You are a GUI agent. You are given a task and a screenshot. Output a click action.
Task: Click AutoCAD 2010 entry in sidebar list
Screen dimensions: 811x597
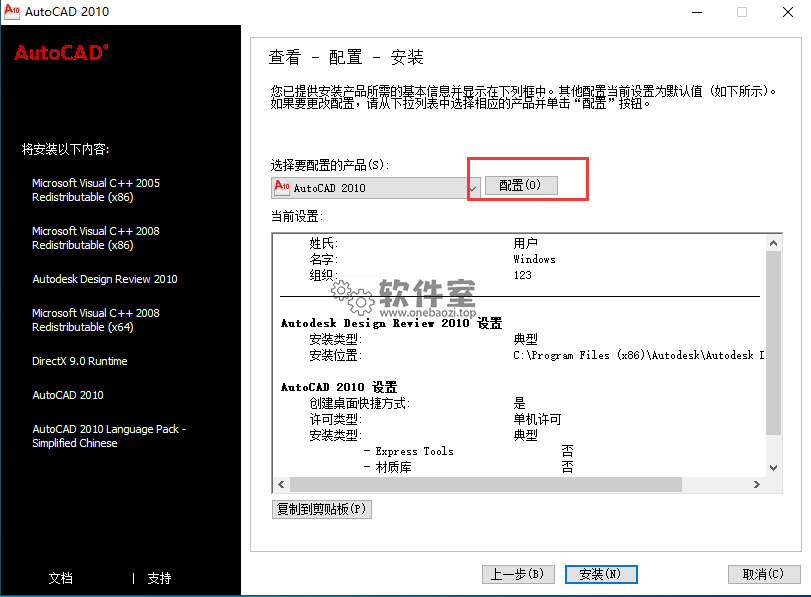[x=68, y=395]
